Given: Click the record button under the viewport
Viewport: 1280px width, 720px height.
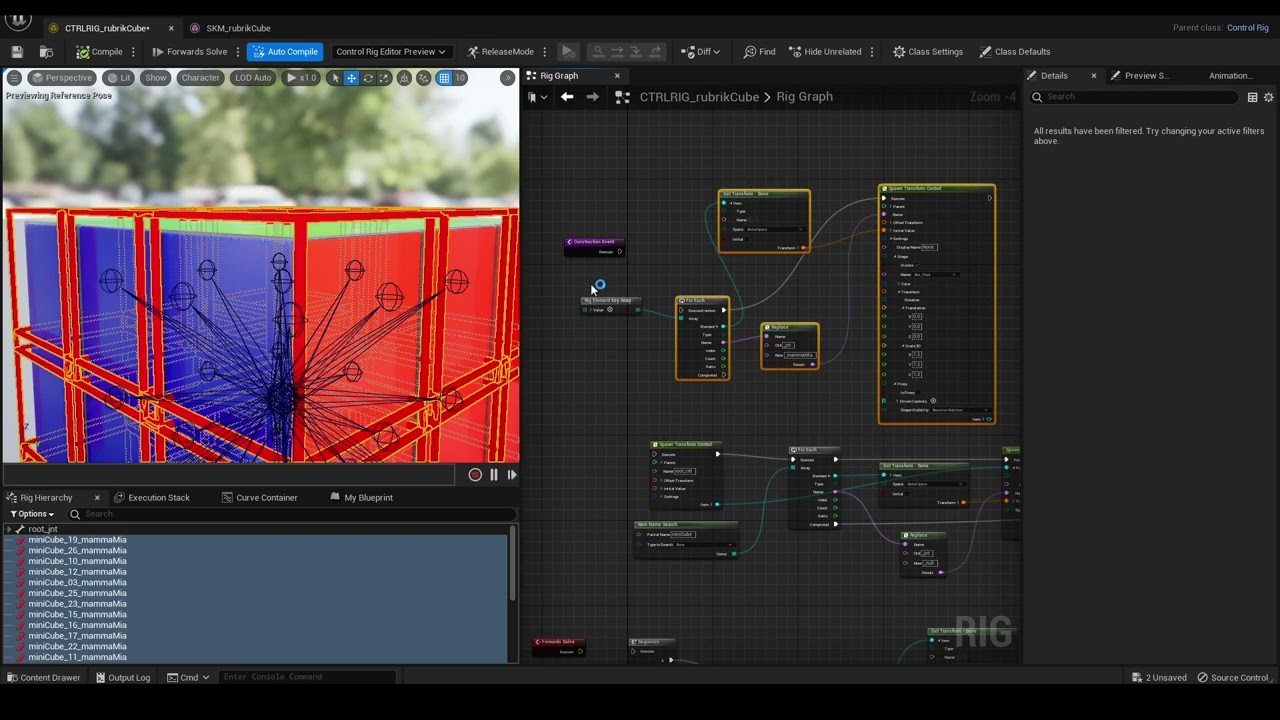Looking at the screenshot, I should 475,475.
